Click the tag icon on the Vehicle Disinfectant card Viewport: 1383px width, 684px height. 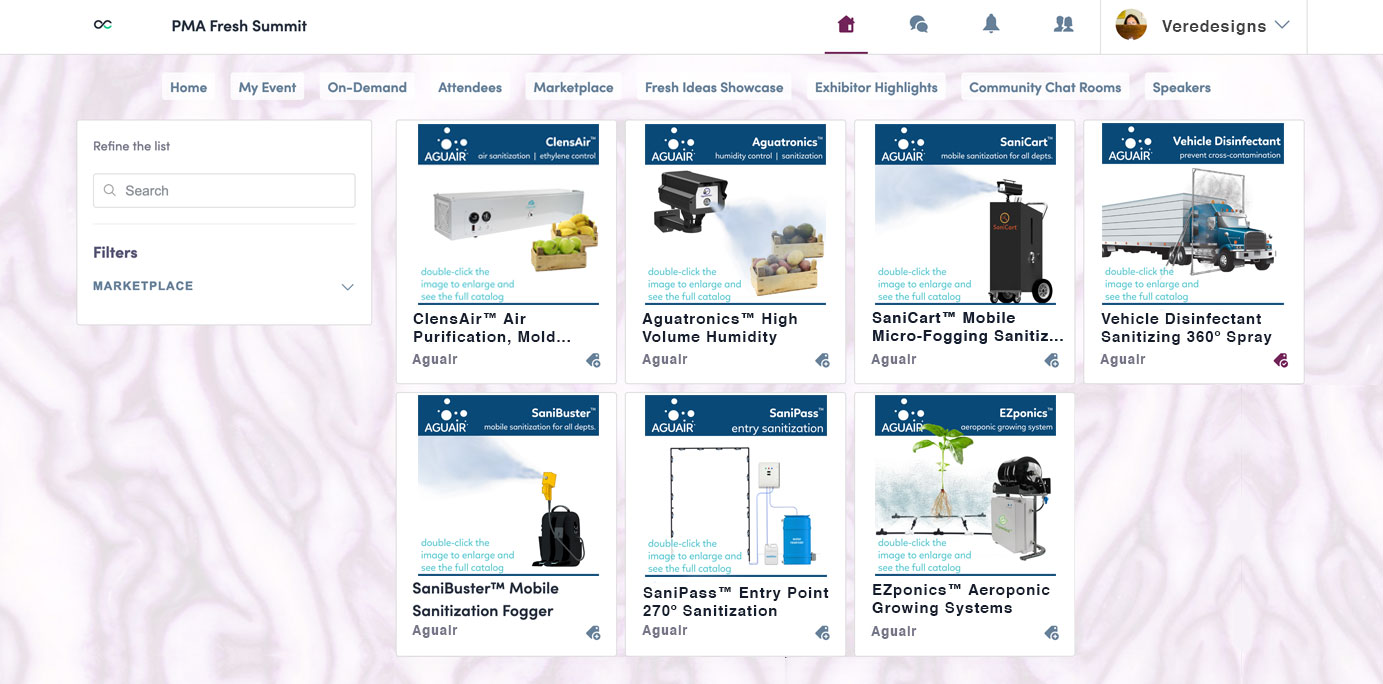pos(1280,360)
